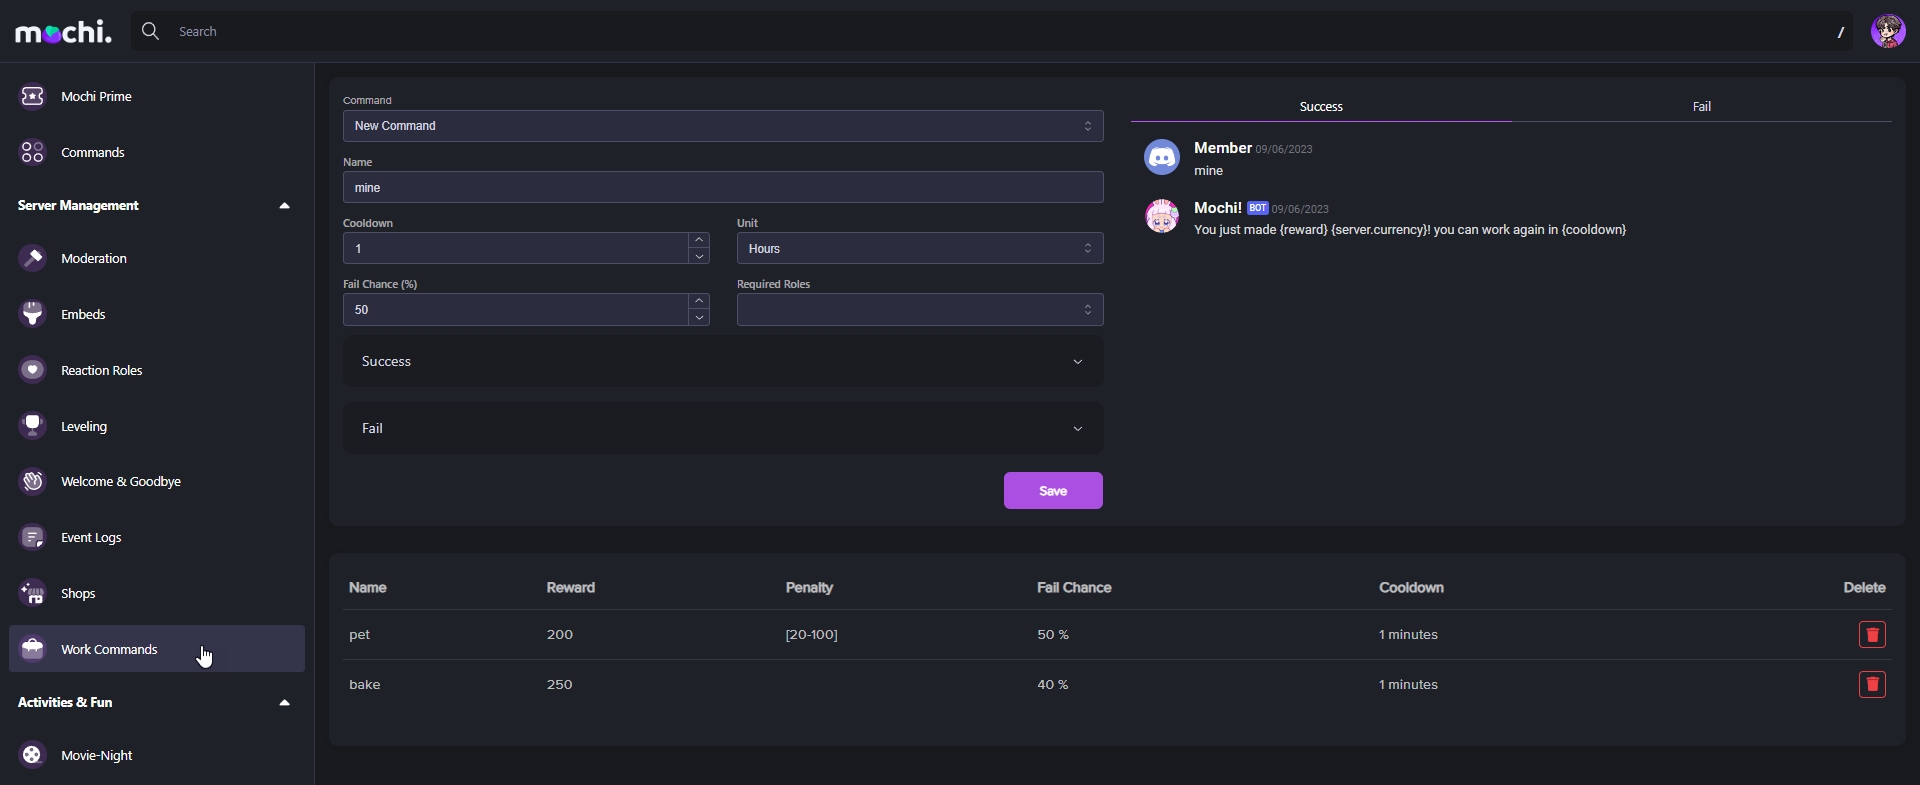Click the search magnifier icon

click(150, 31)
